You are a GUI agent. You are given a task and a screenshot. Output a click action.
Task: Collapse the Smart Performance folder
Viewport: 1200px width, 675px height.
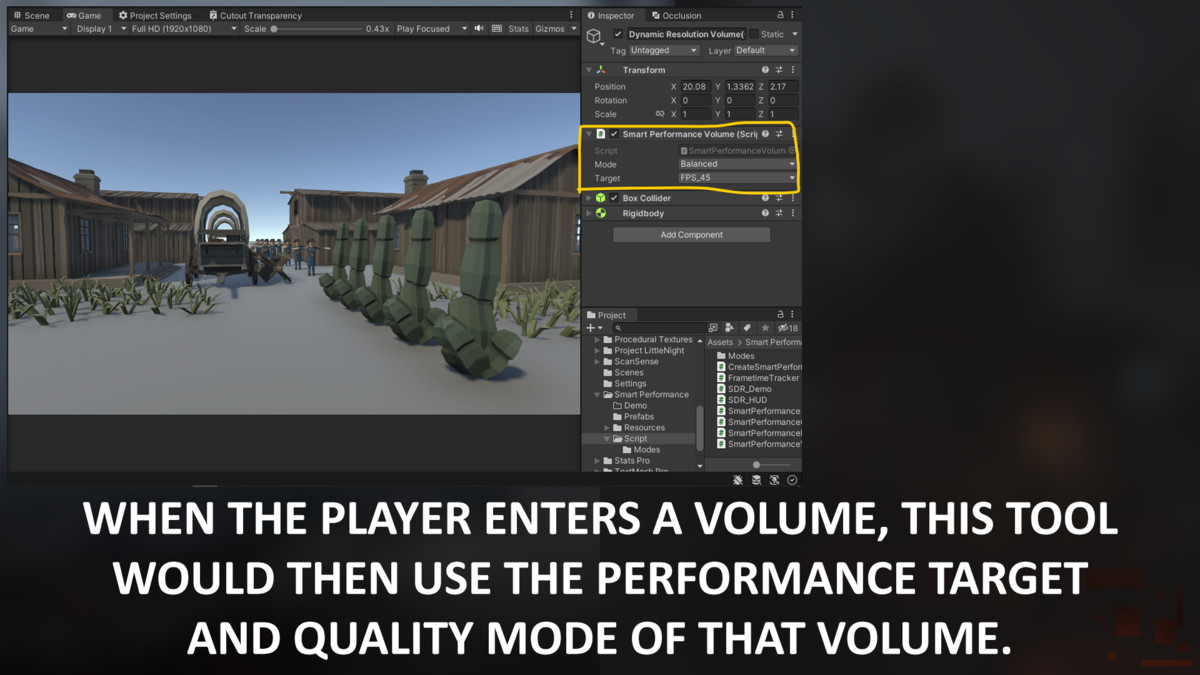point(597,395)
